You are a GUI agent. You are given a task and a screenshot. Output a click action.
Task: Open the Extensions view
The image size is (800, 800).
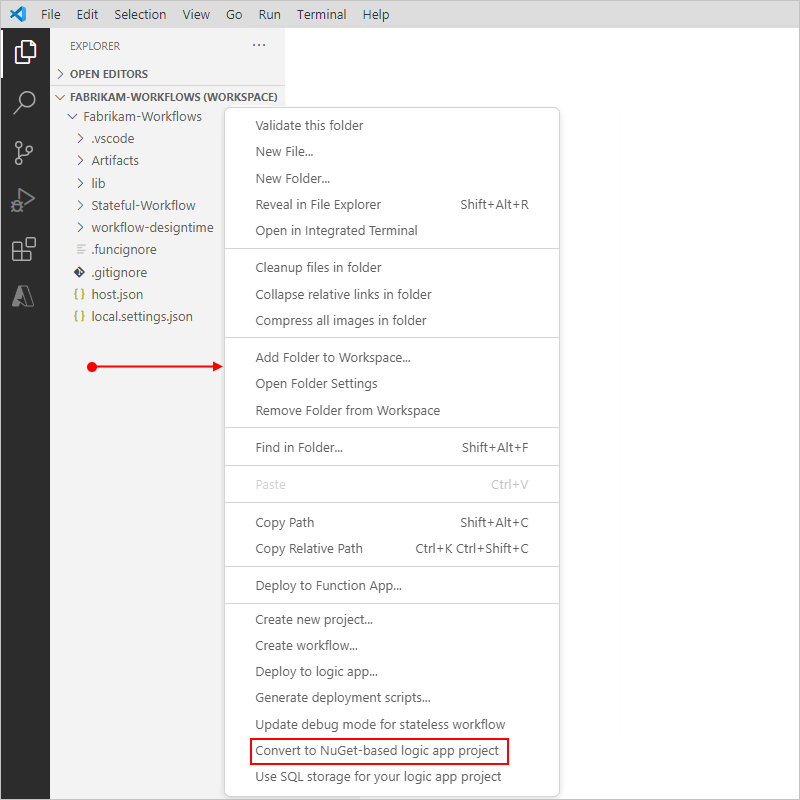(25, 250)
